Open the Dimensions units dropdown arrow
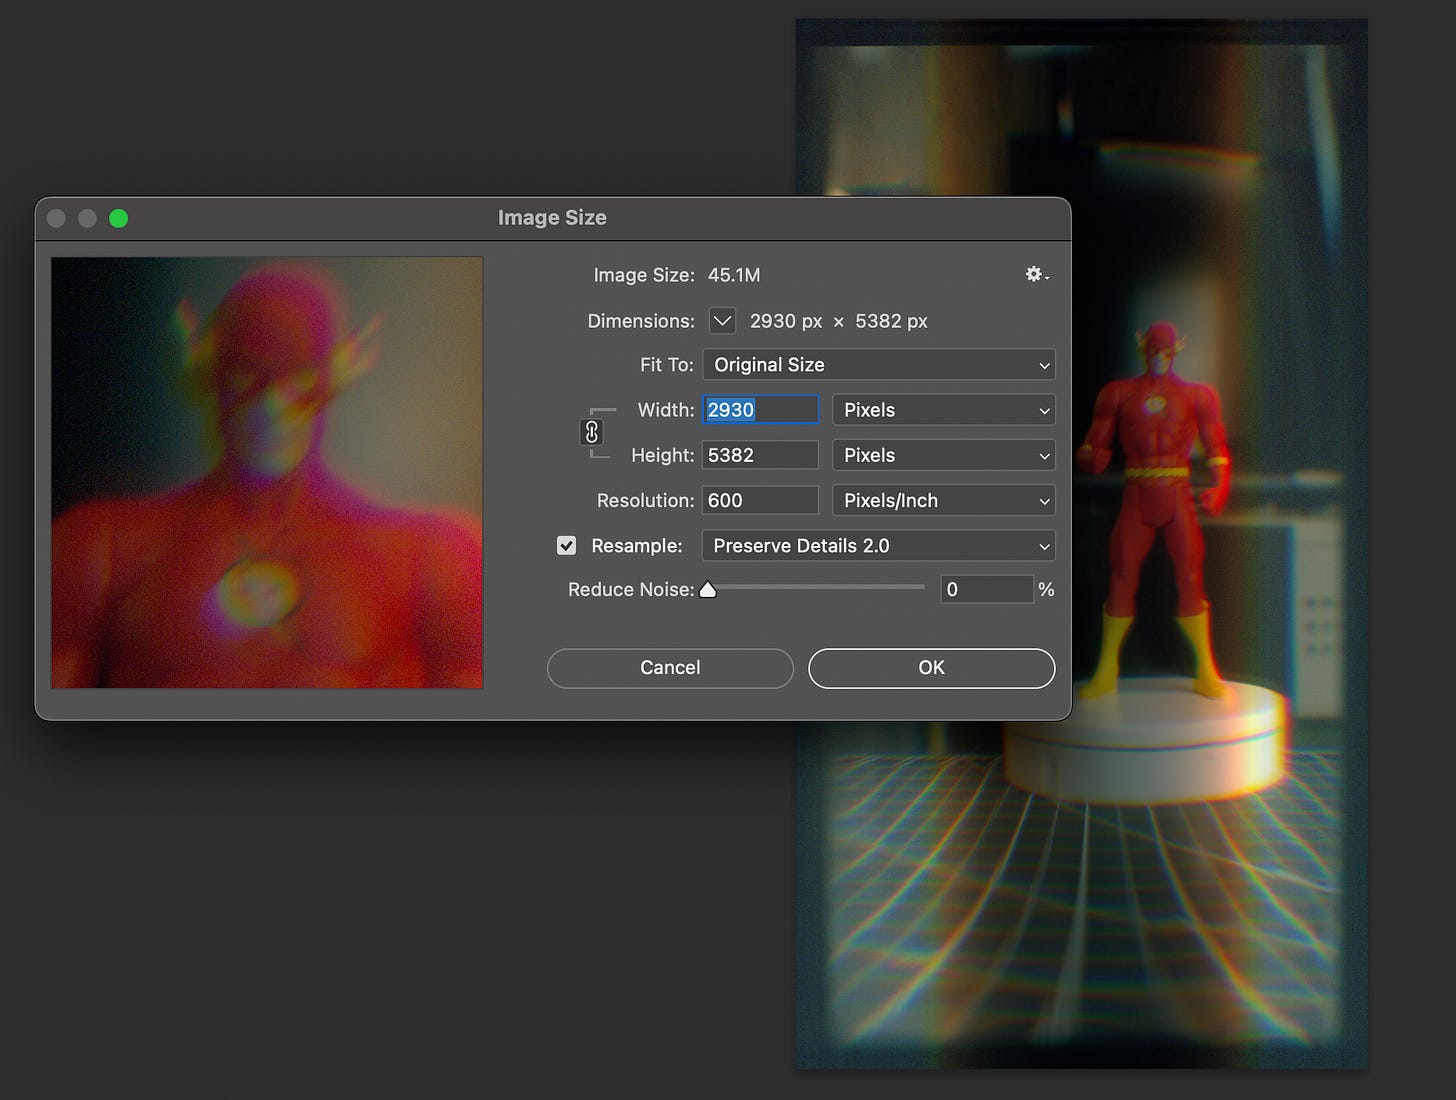Image resolution: width=1456 pixels, height=1100 pixels. [x=722, y=321]
